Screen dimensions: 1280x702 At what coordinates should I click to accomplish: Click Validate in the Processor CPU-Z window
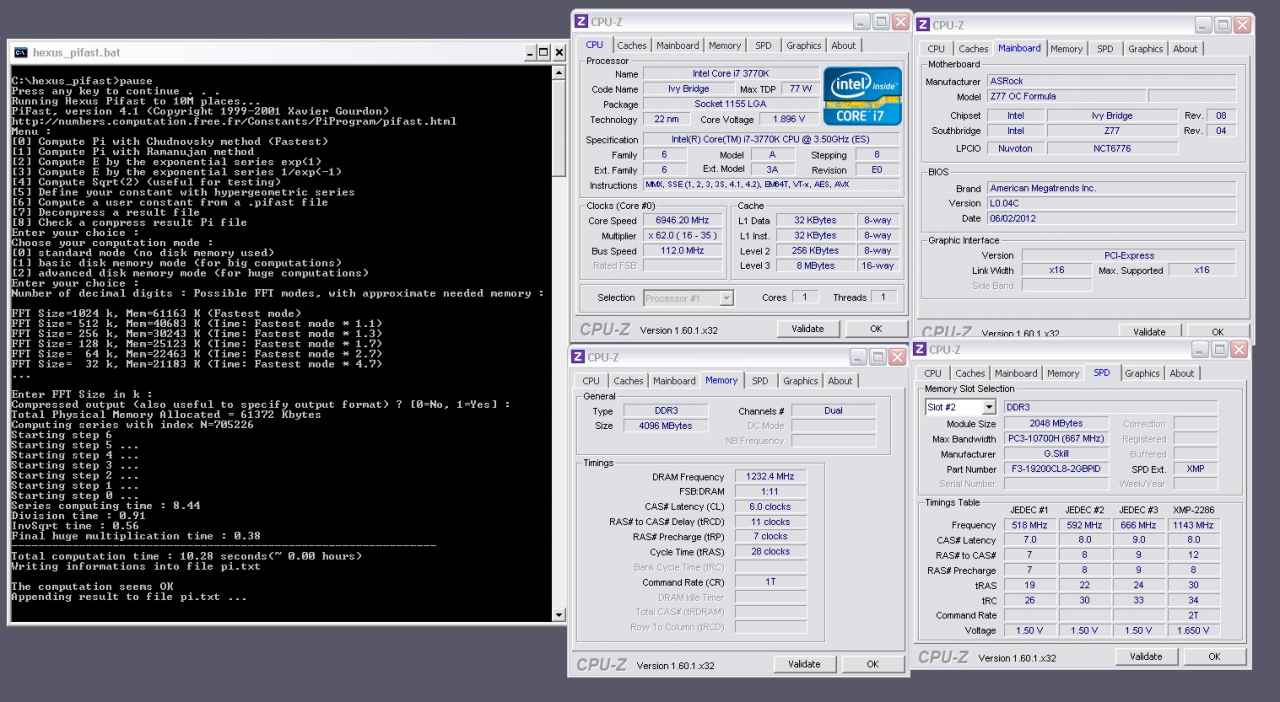pos(808,329)
